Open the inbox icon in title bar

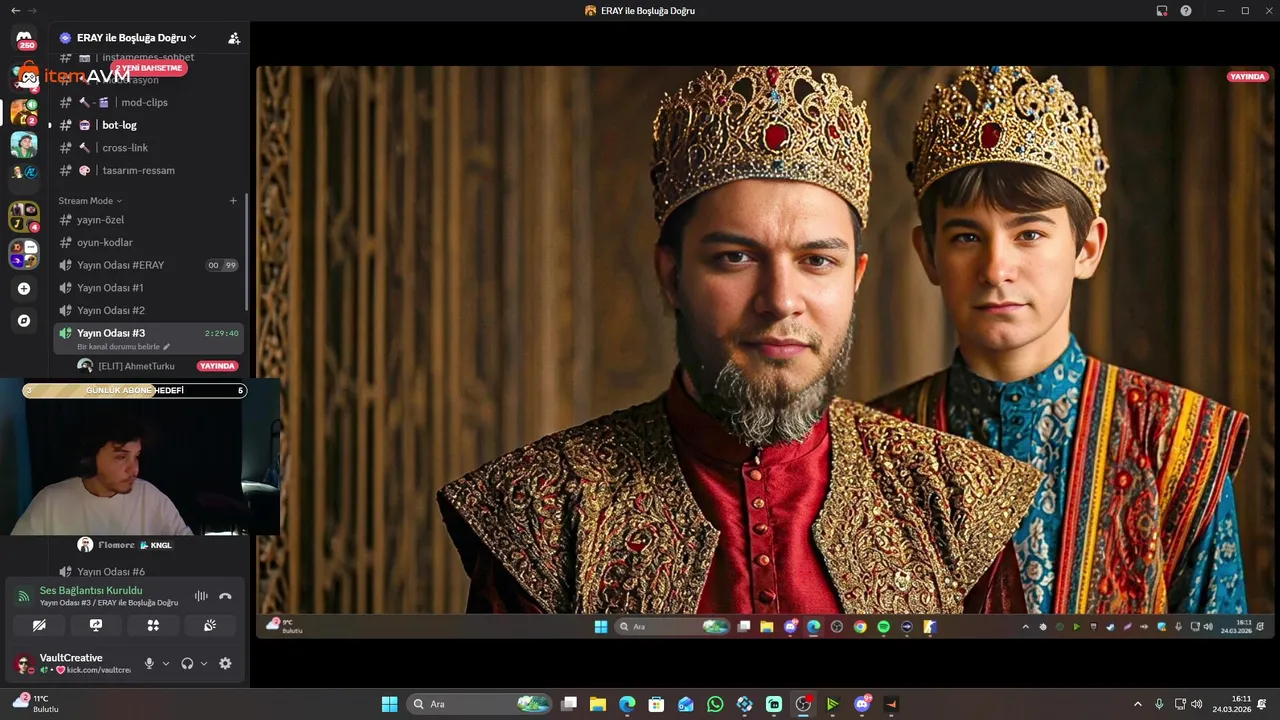pyautogui.click(x=1161, y=10)
